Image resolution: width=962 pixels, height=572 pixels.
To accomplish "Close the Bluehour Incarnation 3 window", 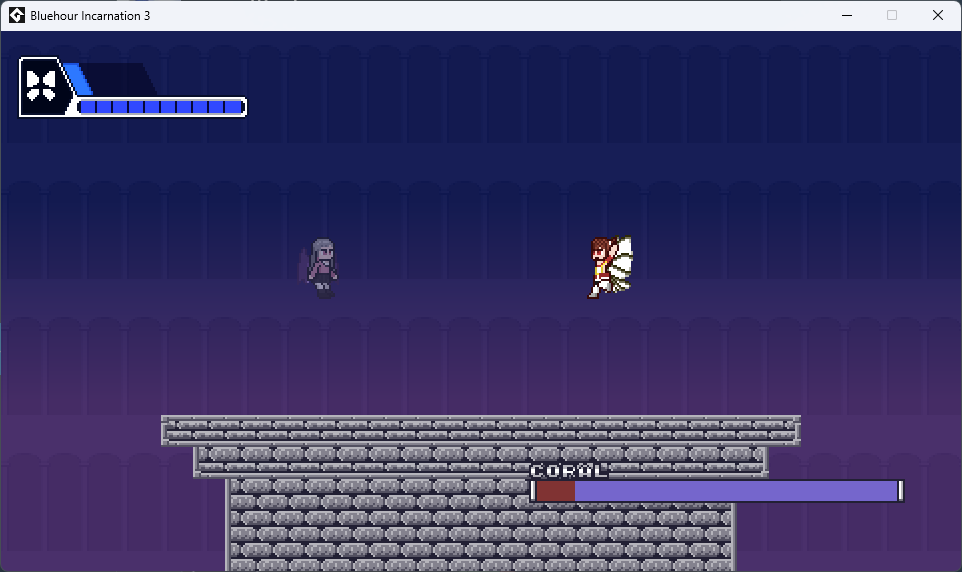I will 937,15.
